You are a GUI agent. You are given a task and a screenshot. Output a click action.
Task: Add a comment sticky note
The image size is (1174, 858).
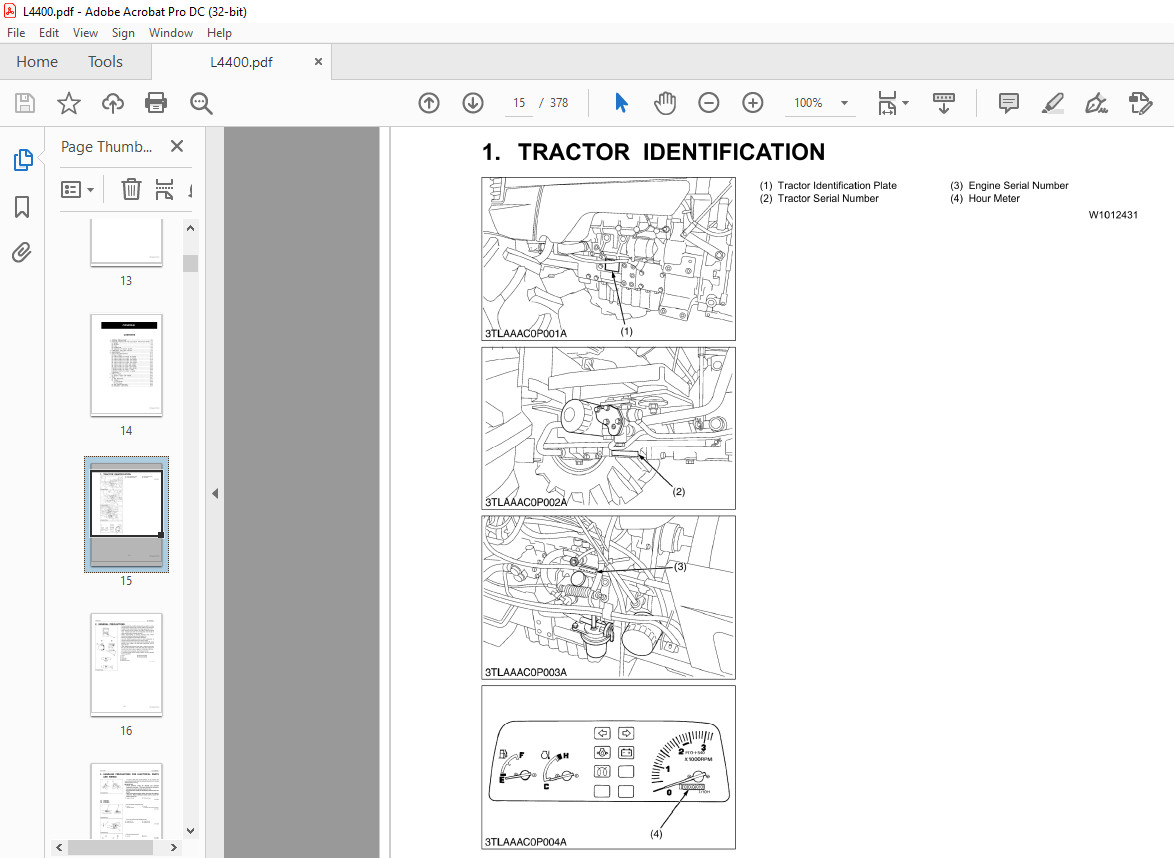(x=1009, y=103)
